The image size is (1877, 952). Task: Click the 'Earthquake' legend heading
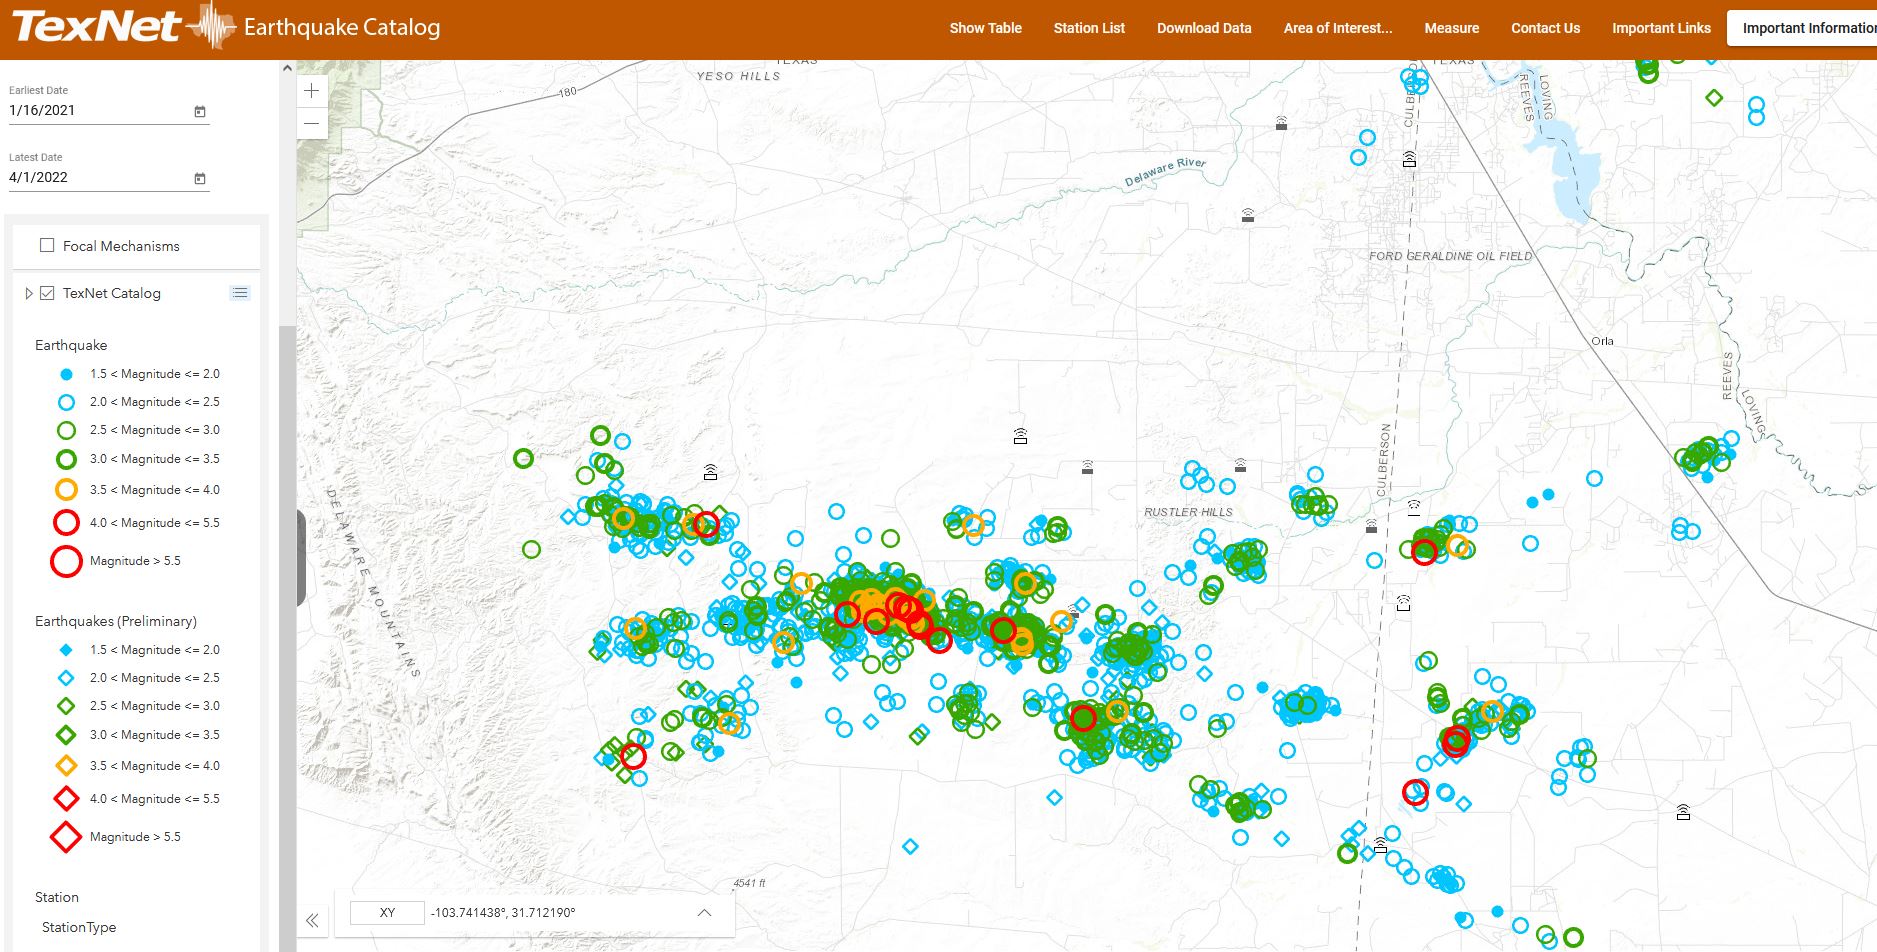71,345
